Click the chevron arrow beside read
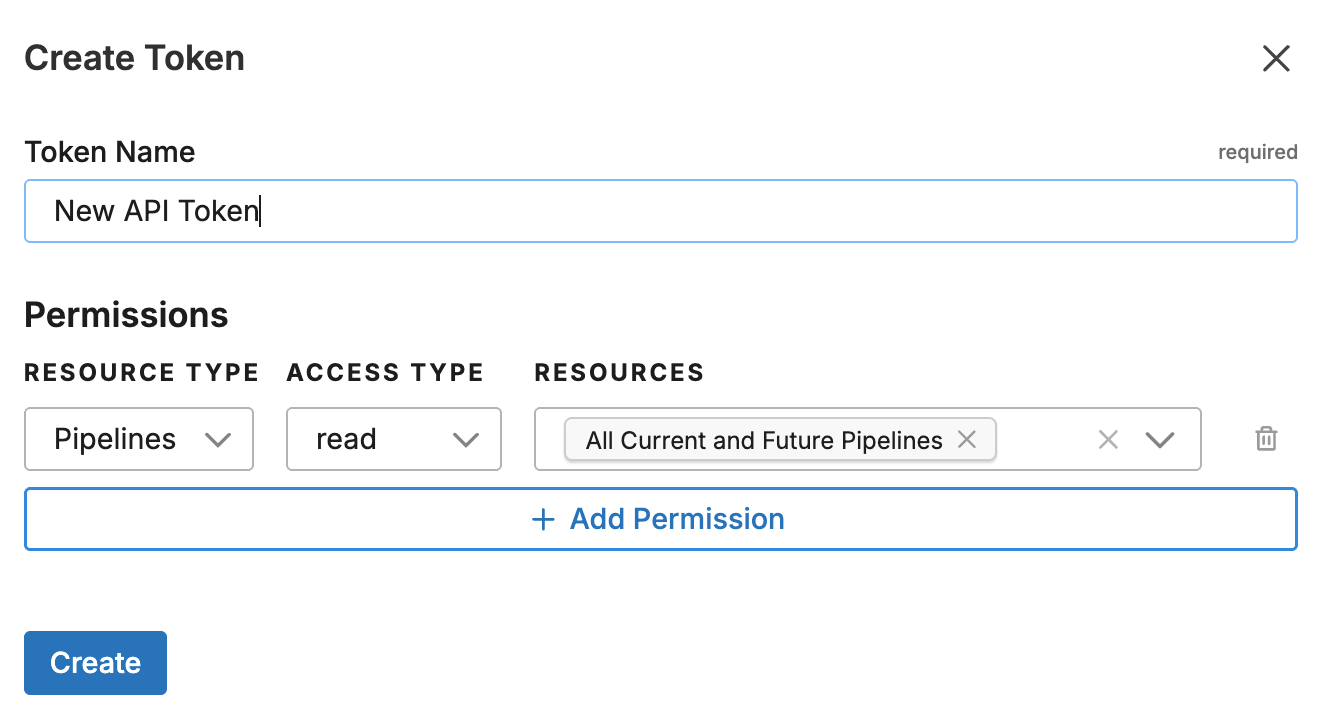This screenshot has height=716, width=1328. [466, 439]
